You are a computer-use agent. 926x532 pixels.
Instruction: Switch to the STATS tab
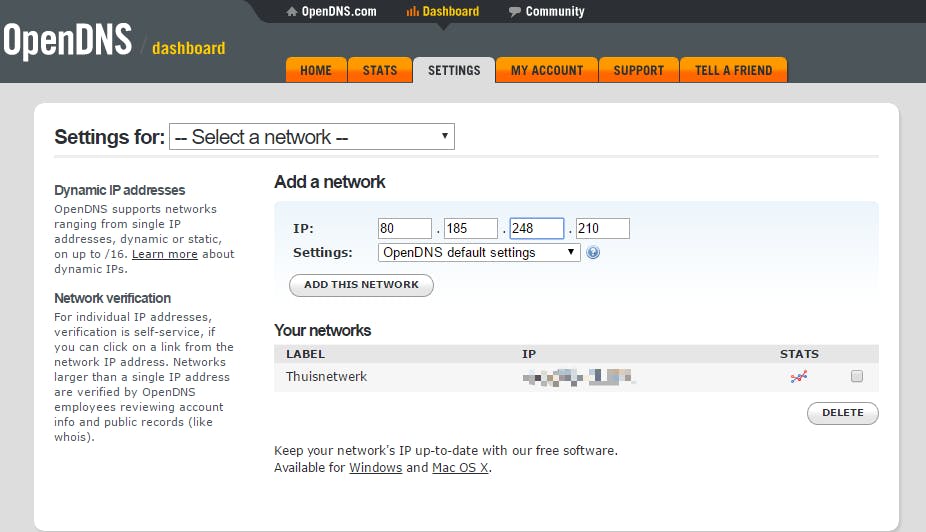point(380,70)
